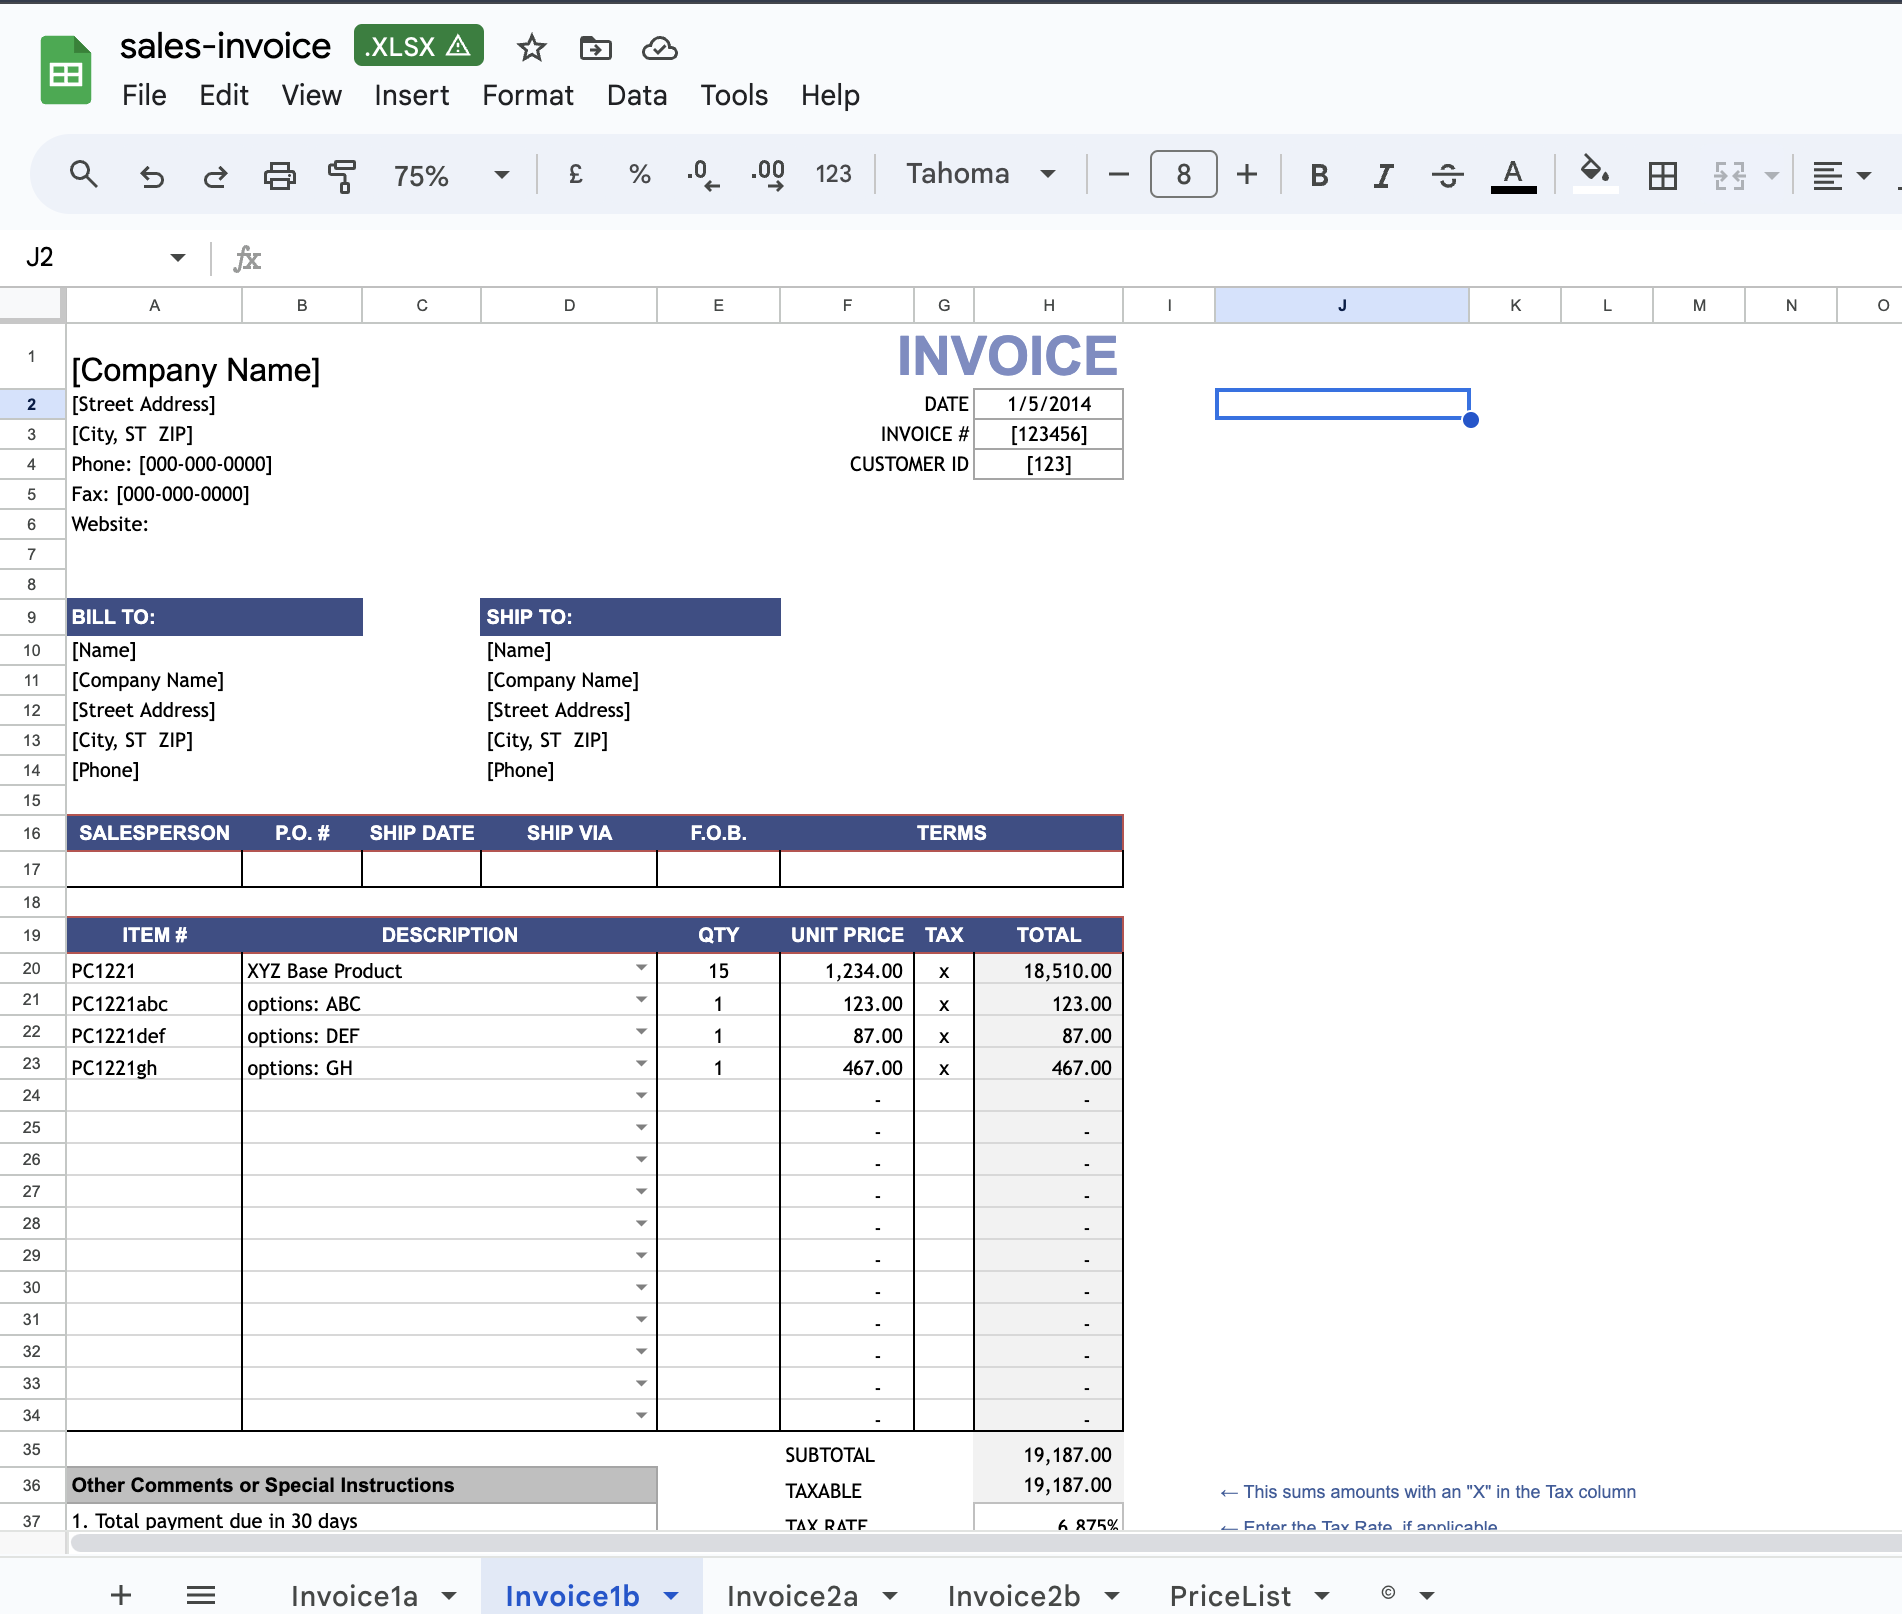Open the View menu
Screen dimensions: 1902x1614
pyautogui.click(x=311, y=95)
